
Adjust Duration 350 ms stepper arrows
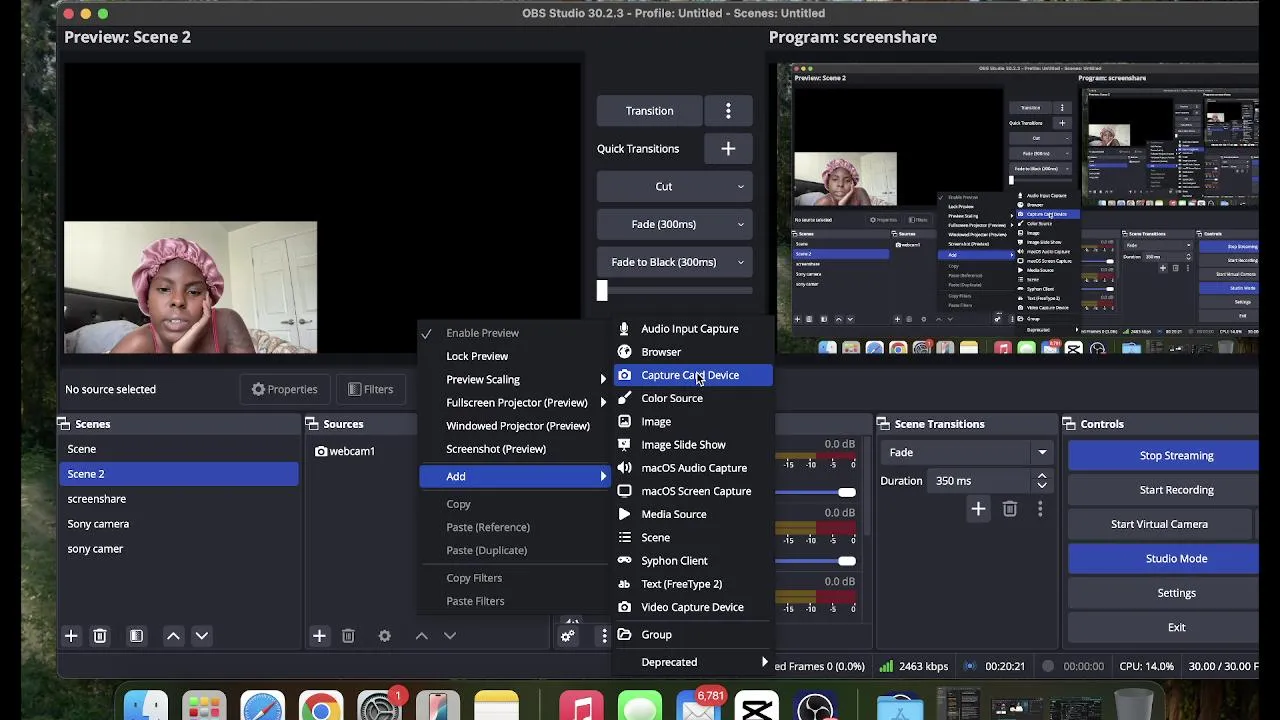(x=1042, y=481)
